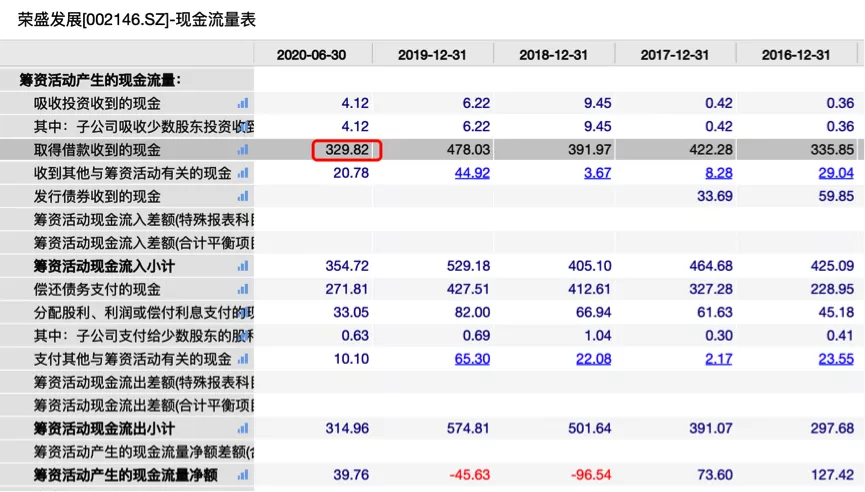Open chart icon for 筹资活动现金流出小计 row
This screenshot has width=865, height=492.
click(x=243, y=428)
